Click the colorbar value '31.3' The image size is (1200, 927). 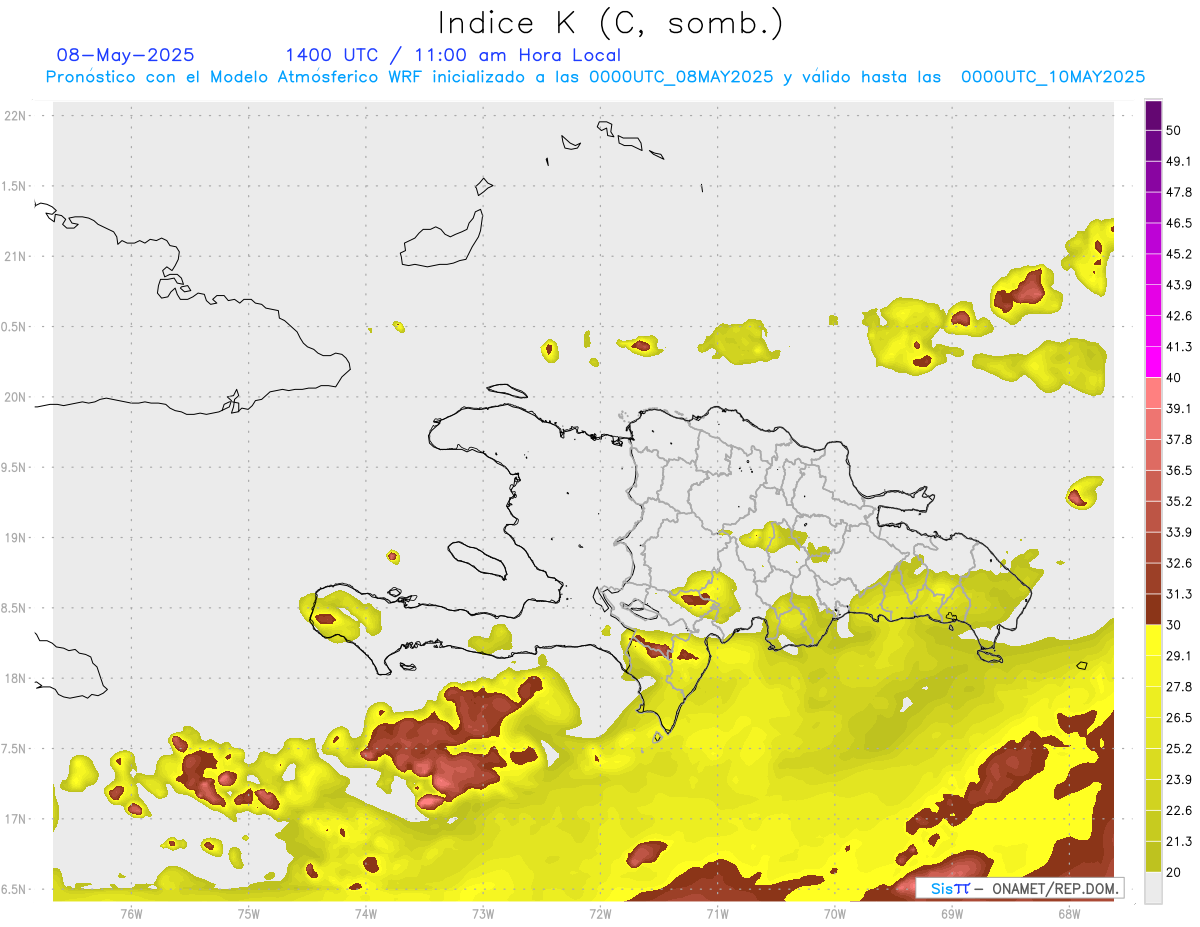click(x=1179, y=595)
